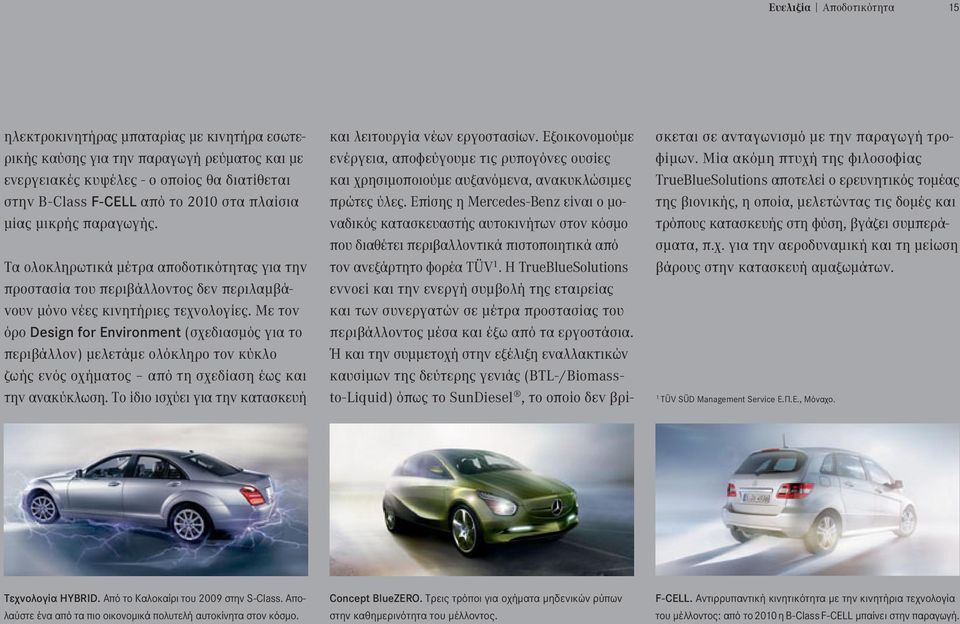Click the text "(BTL-/Biomass-" in the middle column

[575, 376]
